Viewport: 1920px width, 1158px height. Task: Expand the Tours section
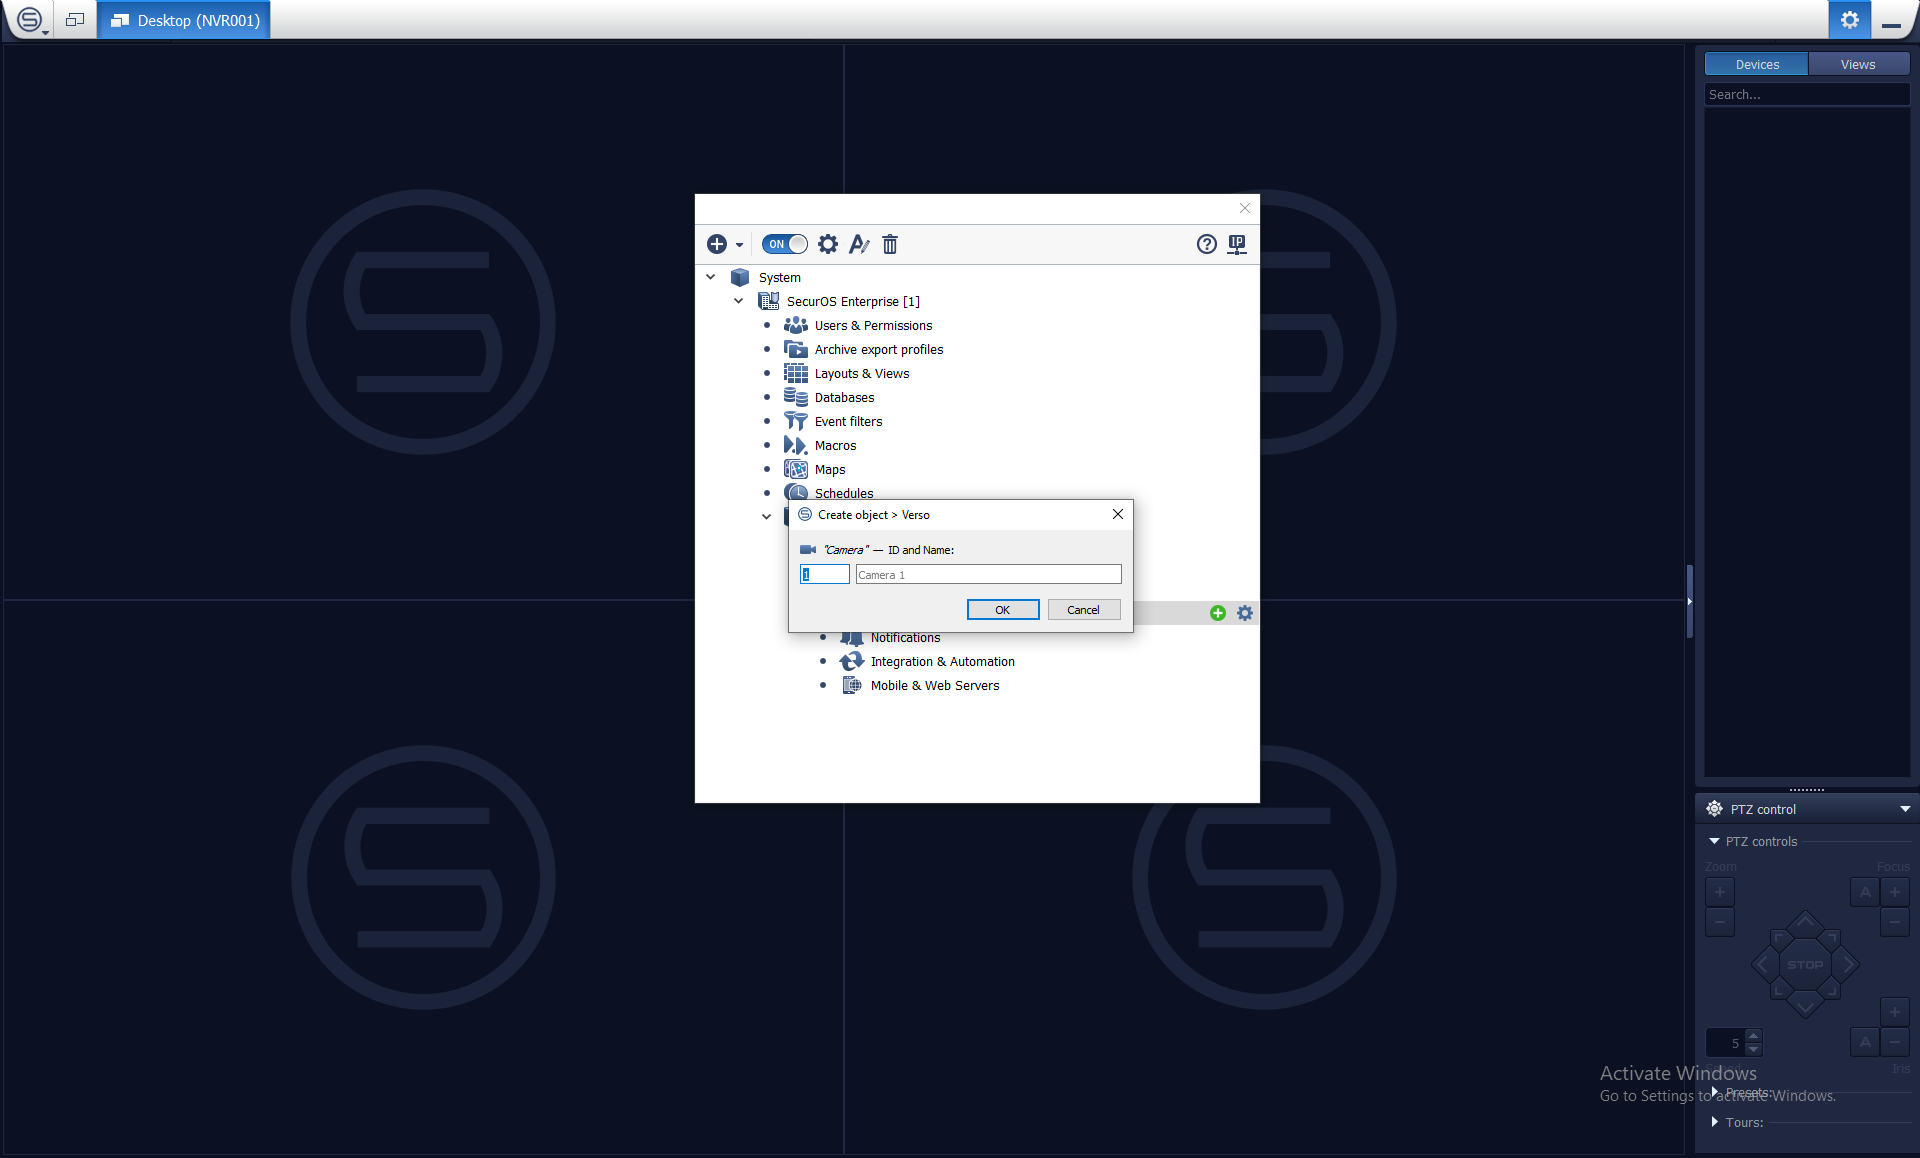[1715, 1122]
